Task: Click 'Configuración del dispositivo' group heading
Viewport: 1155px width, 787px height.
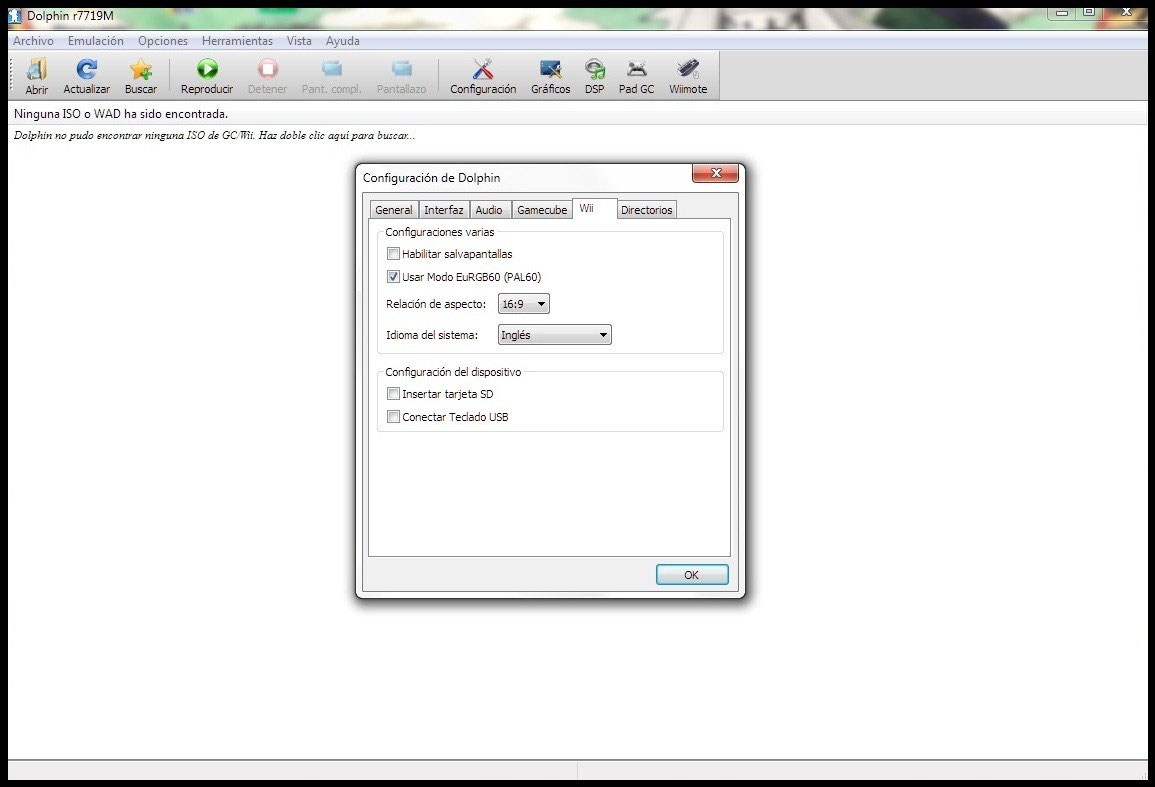Action: click(453, 372)
